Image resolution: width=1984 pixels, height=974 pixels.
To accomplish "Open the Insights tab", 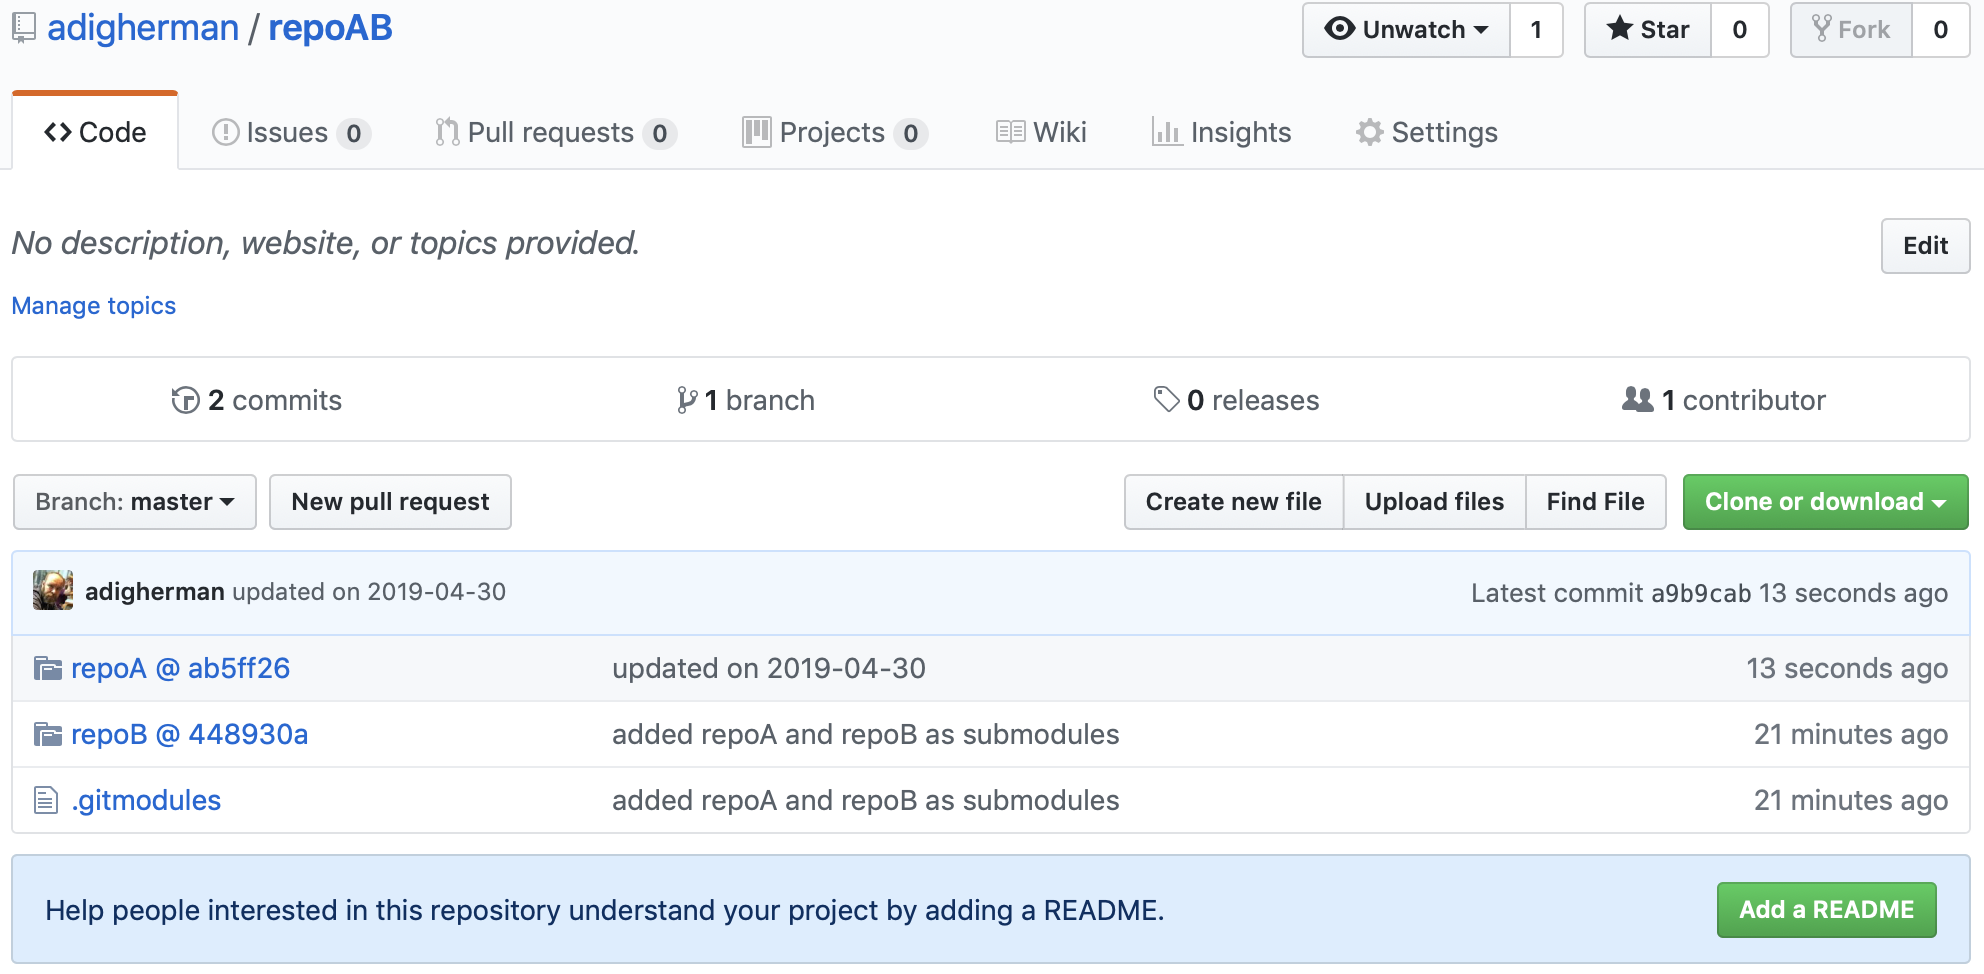I will (1221, 132).
